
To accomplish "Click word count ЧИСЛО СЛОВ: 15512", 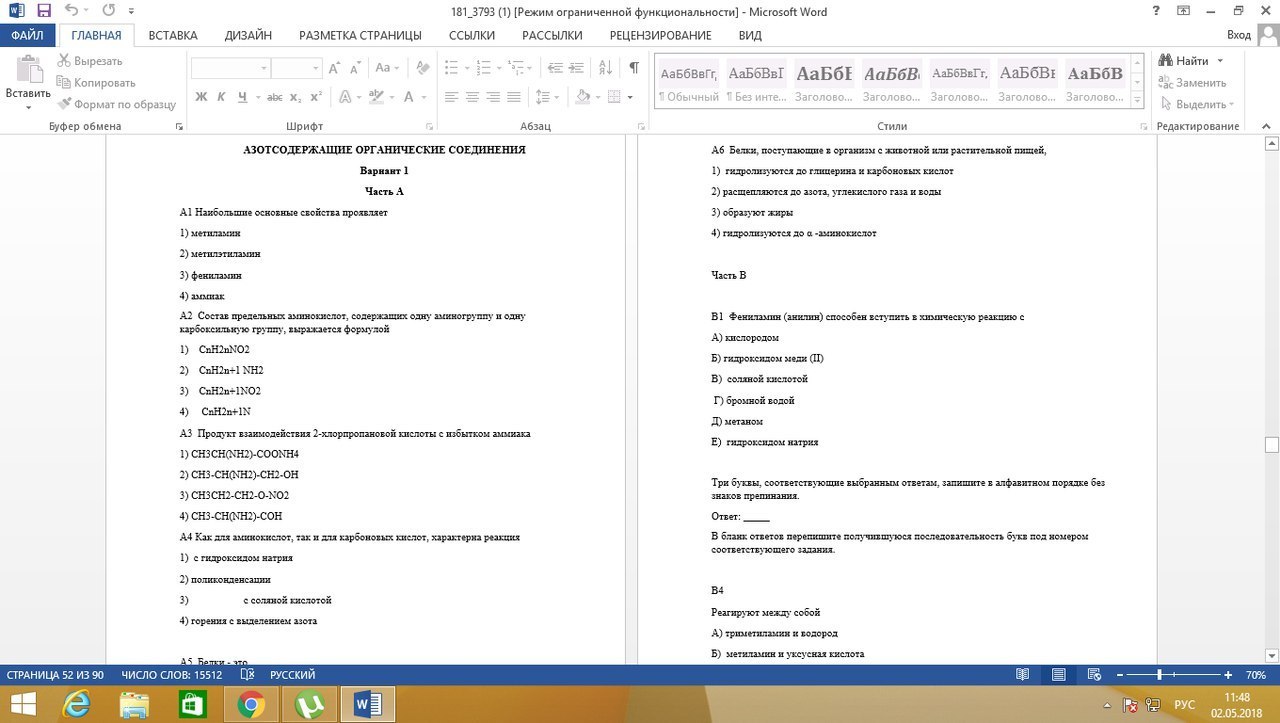I will click(171, 675).
